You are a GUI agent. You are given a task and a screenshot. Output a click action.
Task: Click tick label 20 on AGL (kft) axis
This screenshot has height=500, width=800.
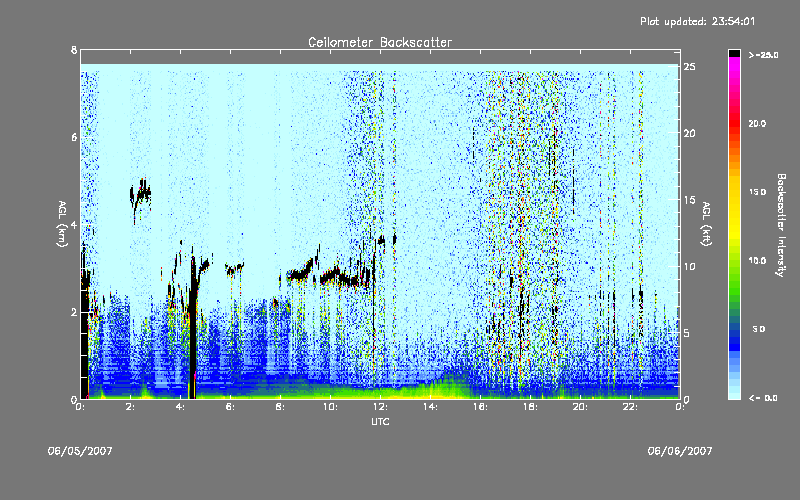click(x=690, y=133)
